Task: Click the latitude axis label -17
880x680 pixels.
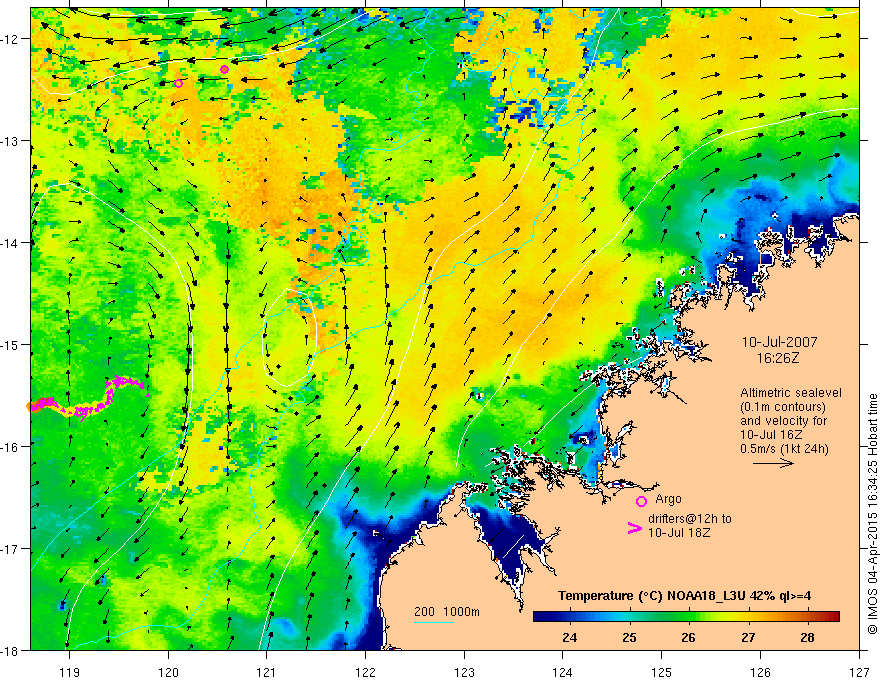Action: (12, 548)
